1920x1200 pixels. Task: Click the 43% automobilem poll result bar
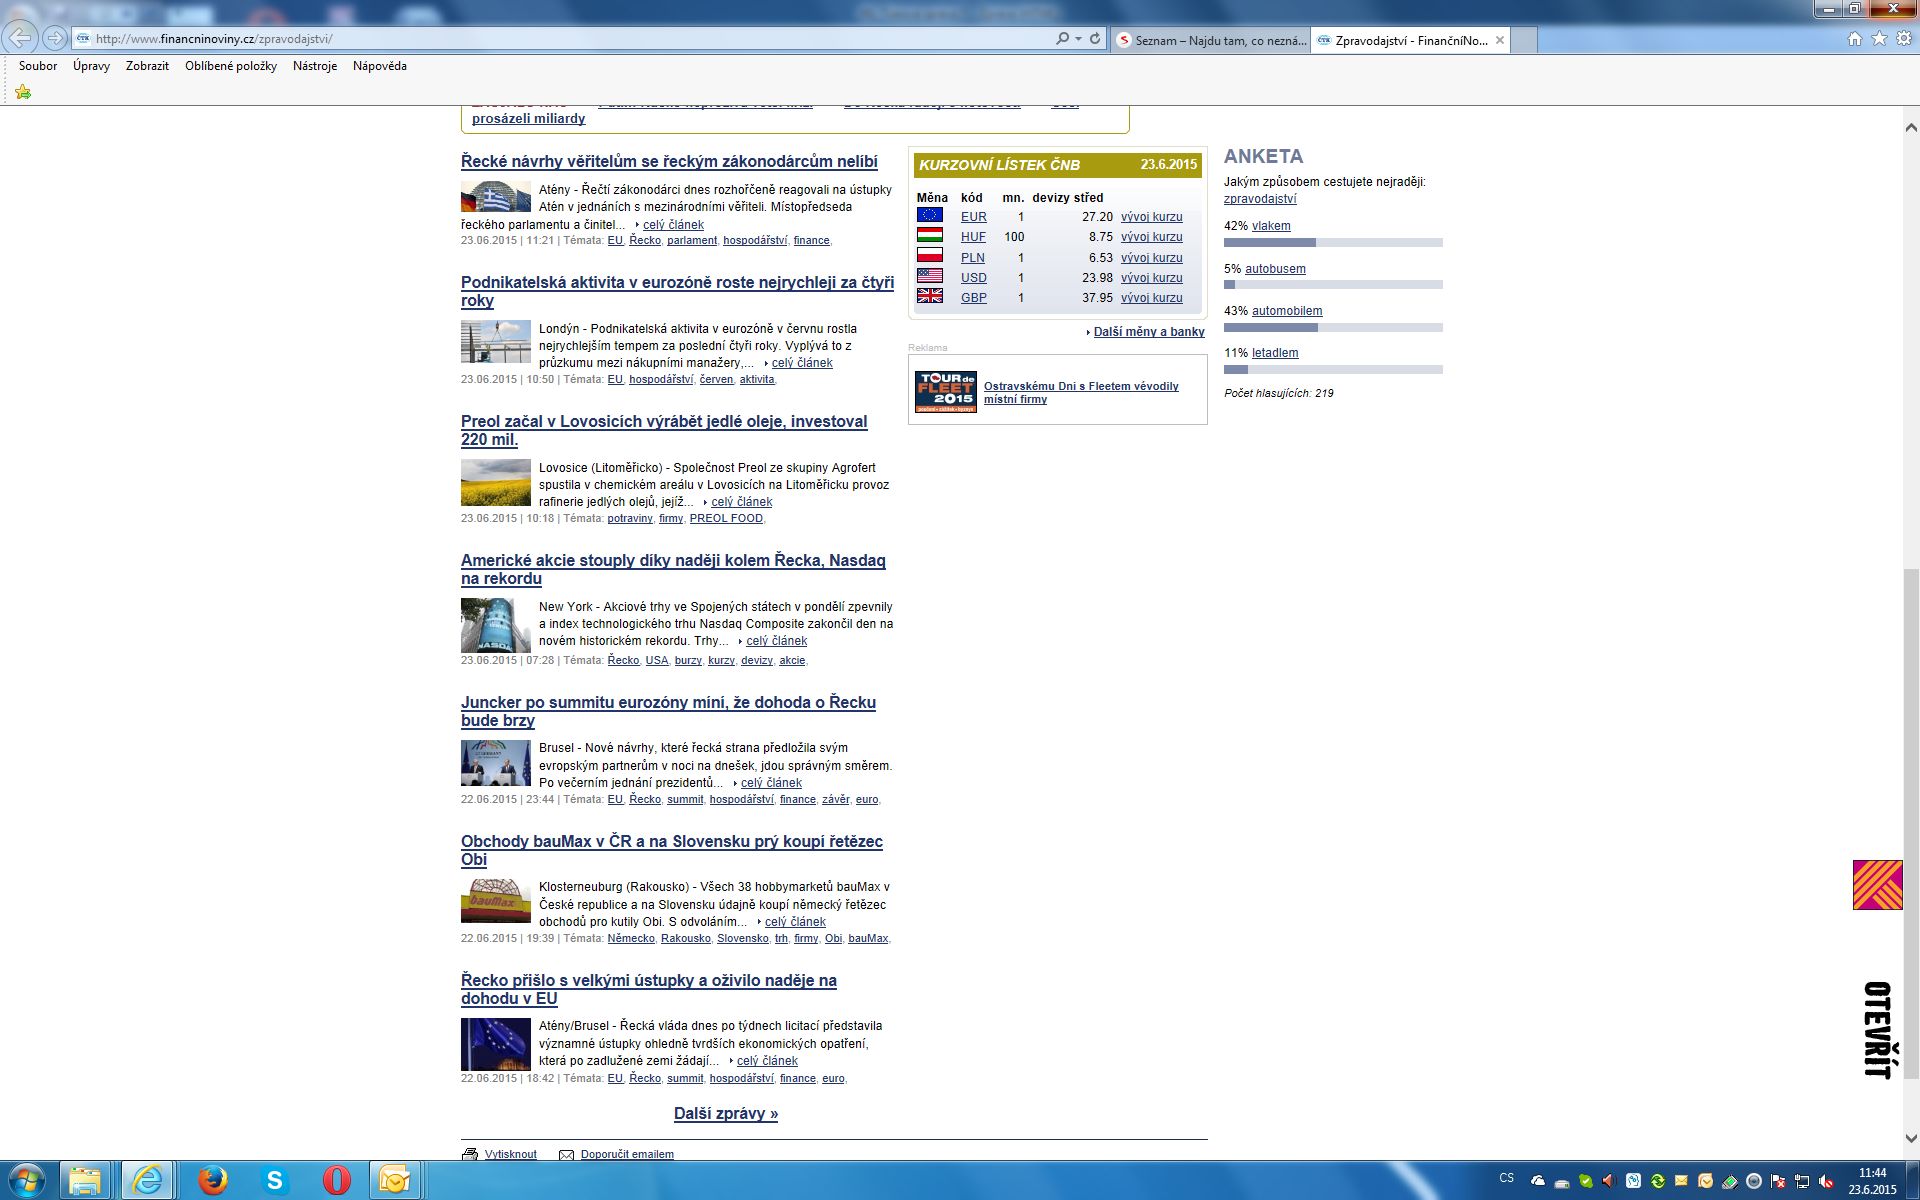click(1333, 328)
